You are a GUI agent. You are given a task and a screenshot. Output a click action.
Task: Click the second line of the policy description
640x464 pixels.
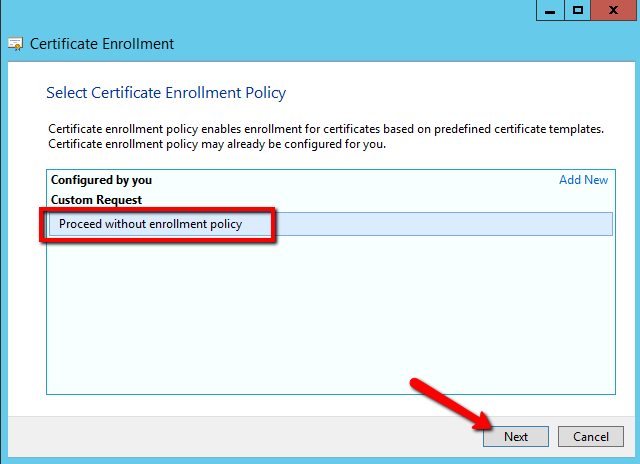pyautogui.click(x=216, y=144)
